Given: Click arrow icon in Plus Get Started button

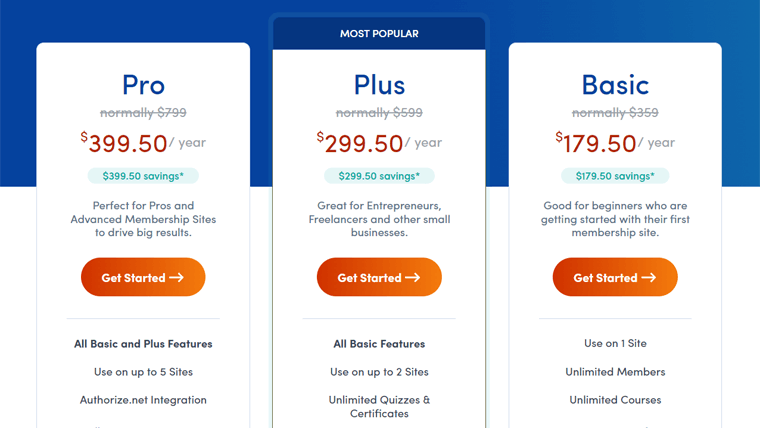Looking at the screenshot, I should click(412, 277).
